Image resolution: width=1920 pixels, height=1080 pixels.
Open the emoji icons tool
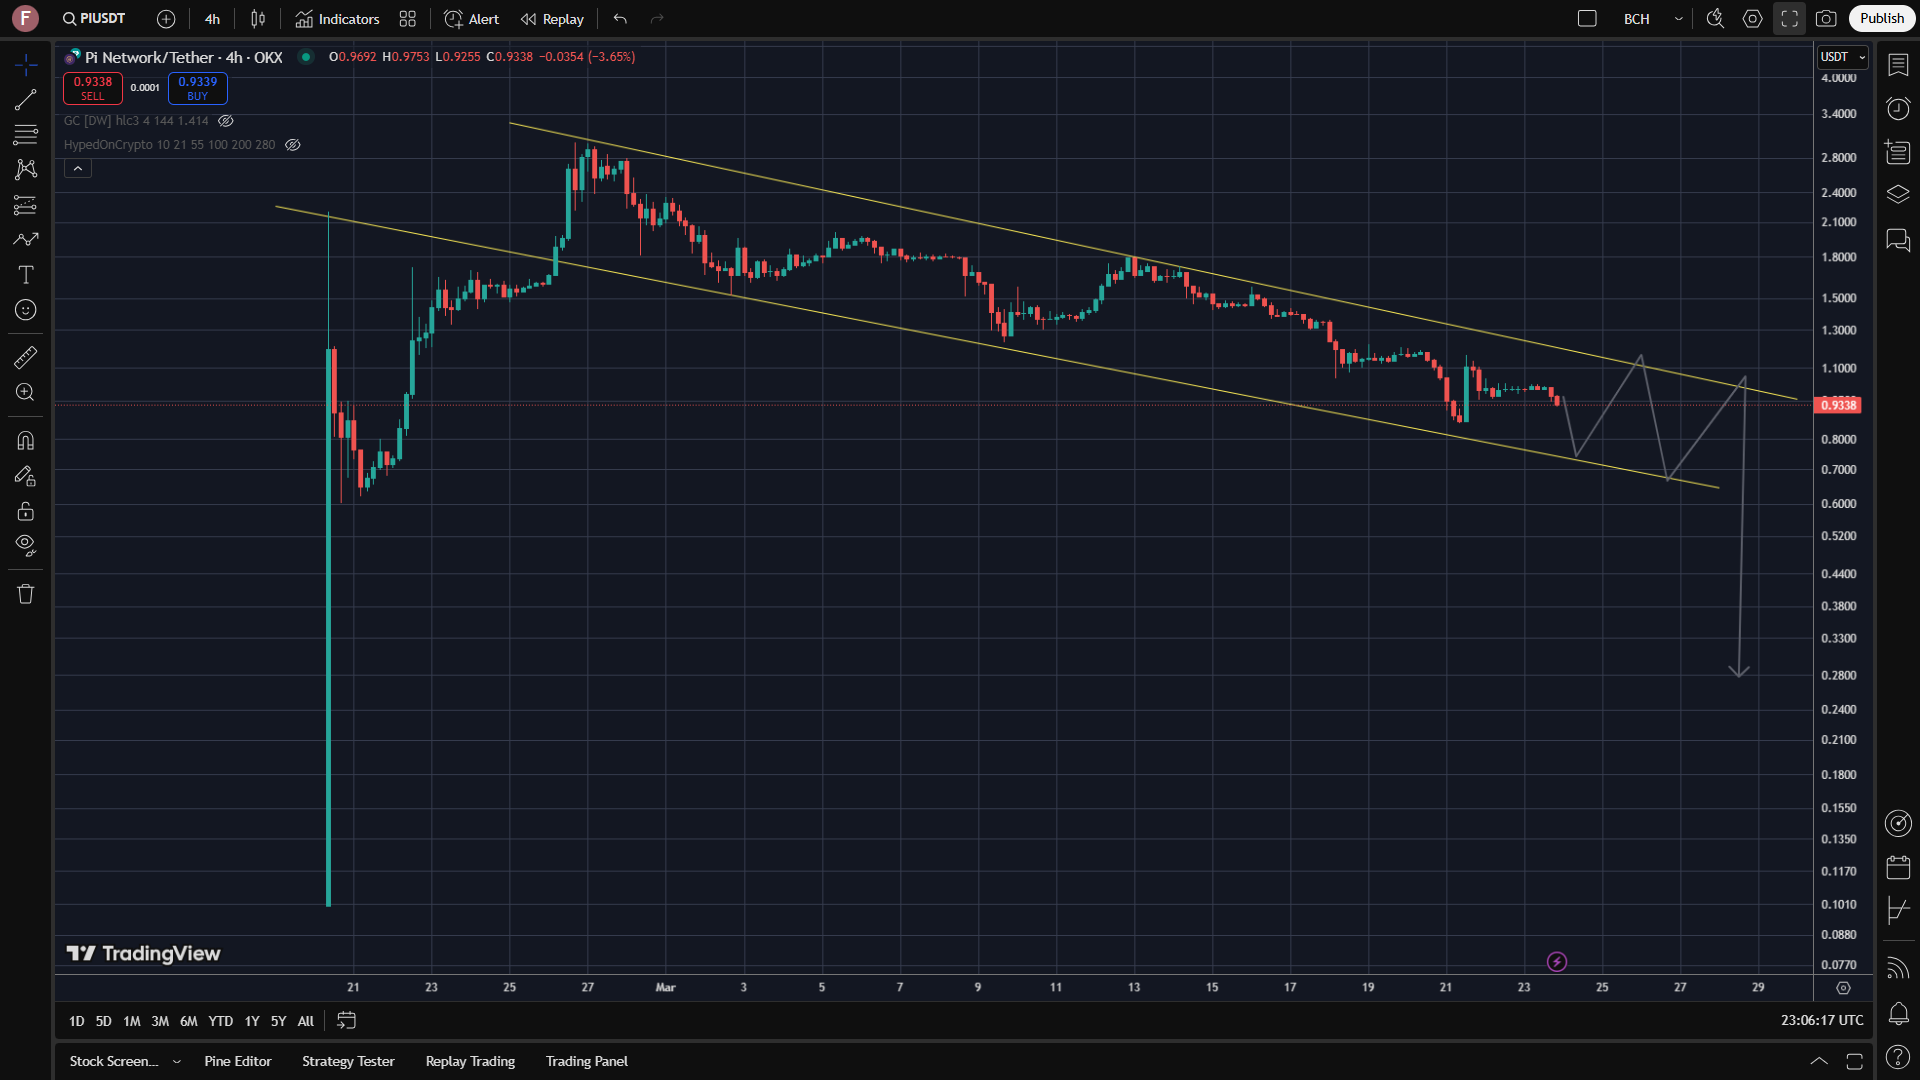pos(26,310)
